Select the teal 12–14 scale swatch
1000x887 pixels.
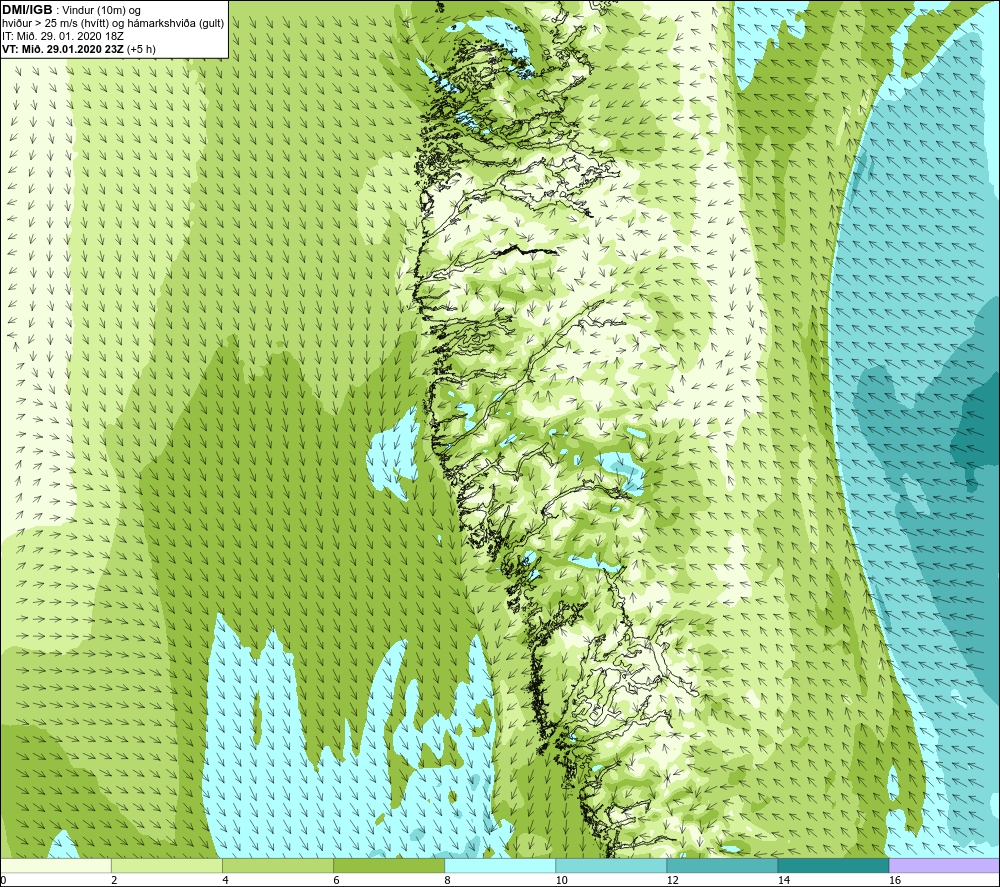[722, 865]
